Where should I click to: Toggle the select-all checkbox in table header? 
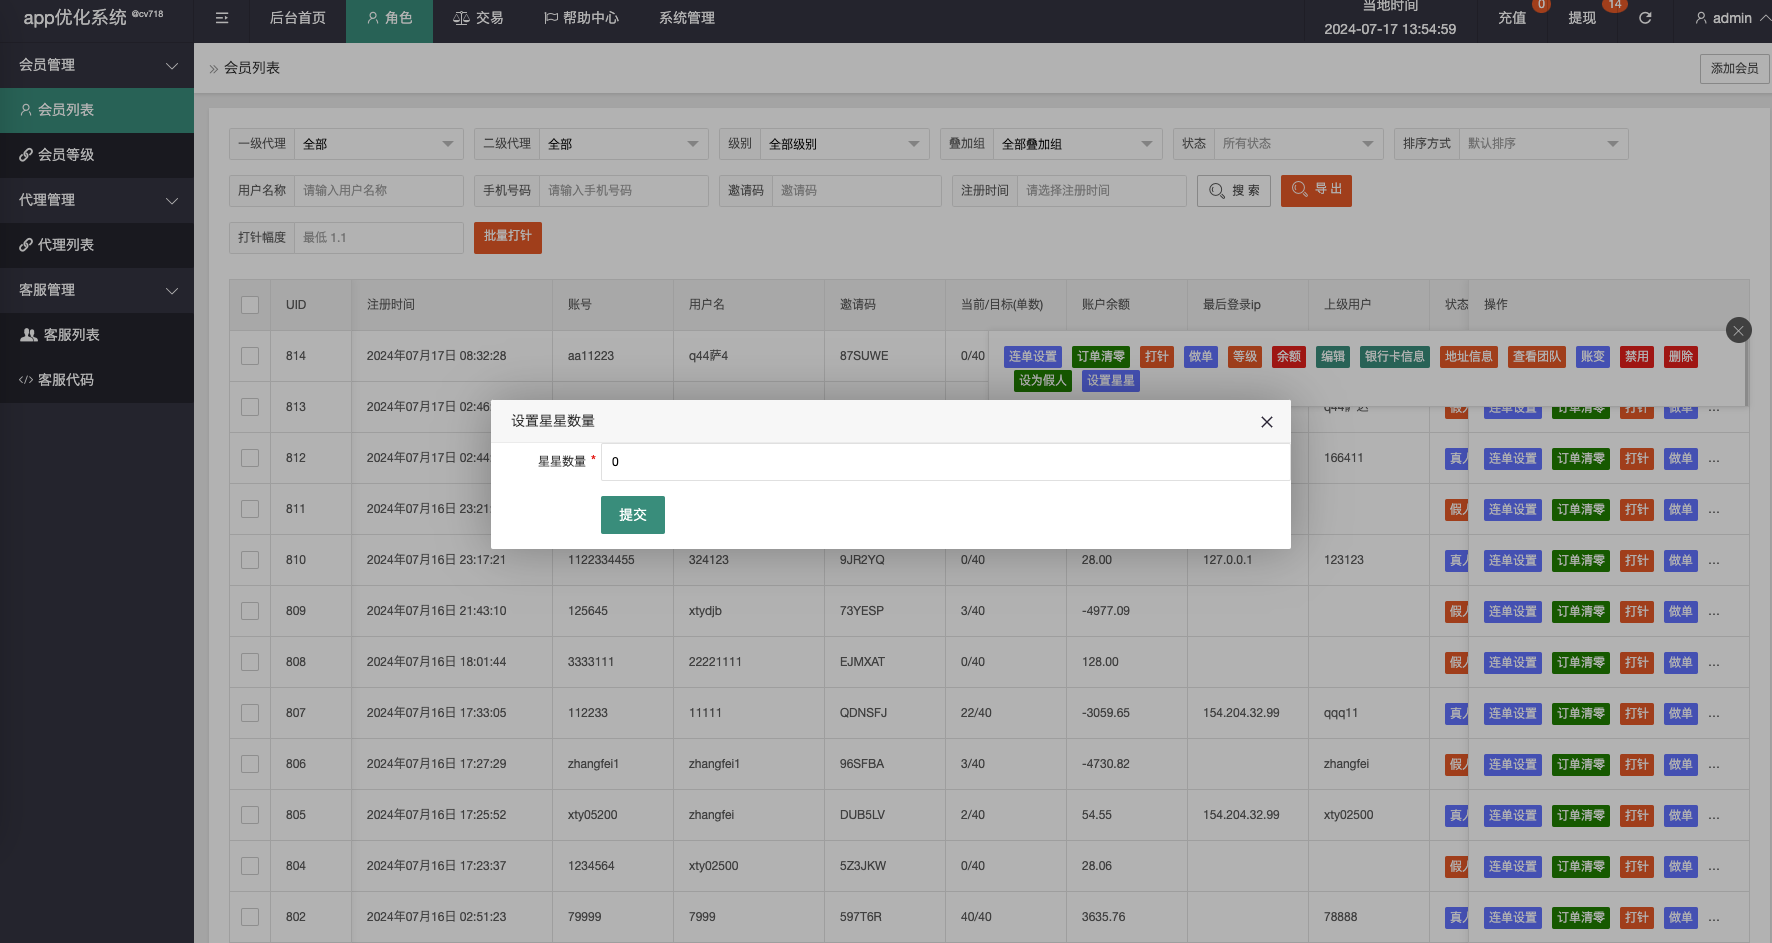[x=250, y=305]
